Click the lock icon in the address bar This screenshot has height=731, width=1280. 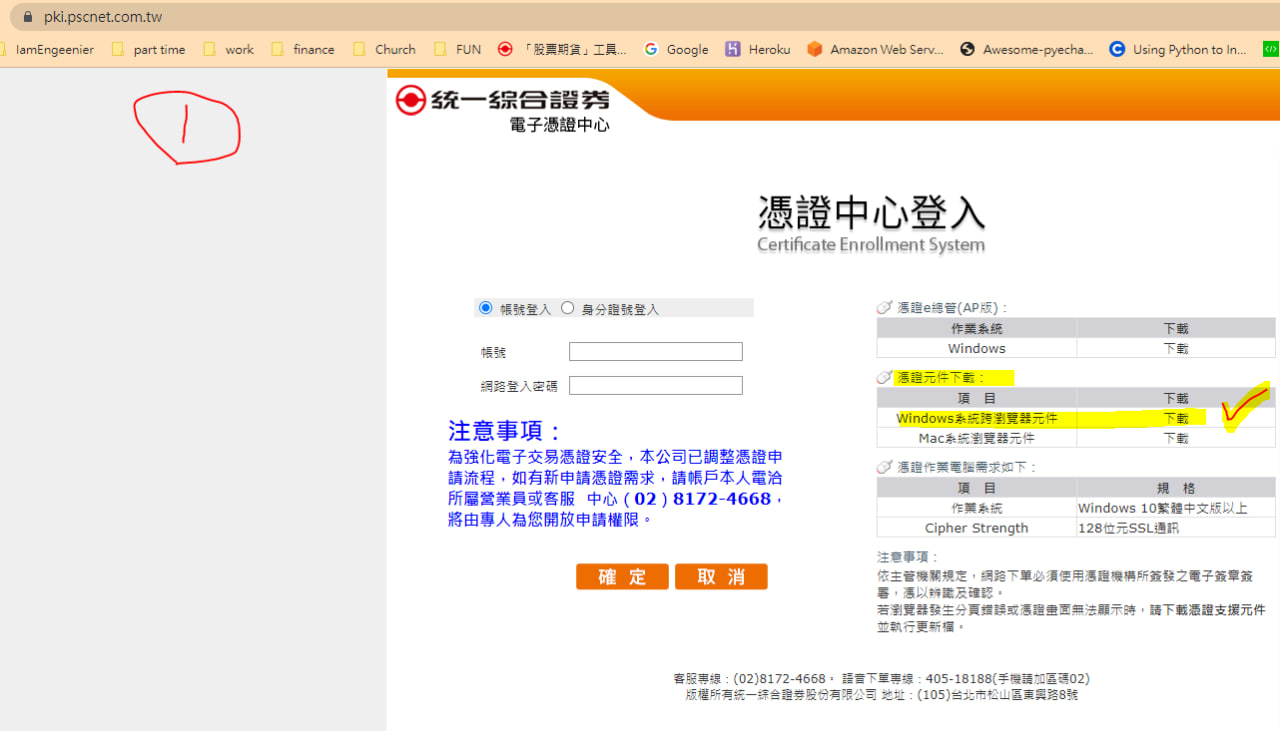pos(27,17)
